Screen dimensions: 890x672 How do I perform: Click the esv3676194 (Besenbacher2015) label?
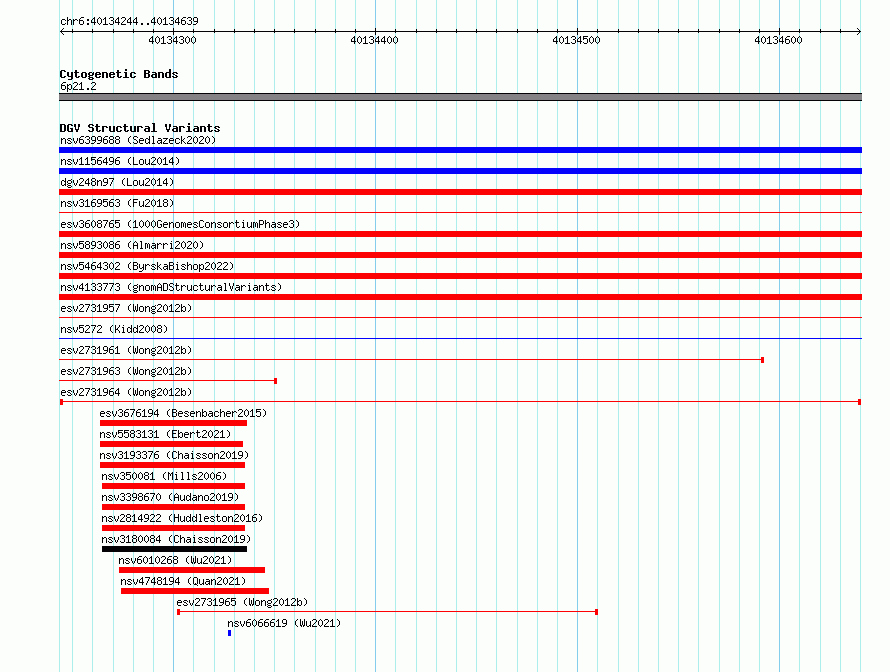183,413
